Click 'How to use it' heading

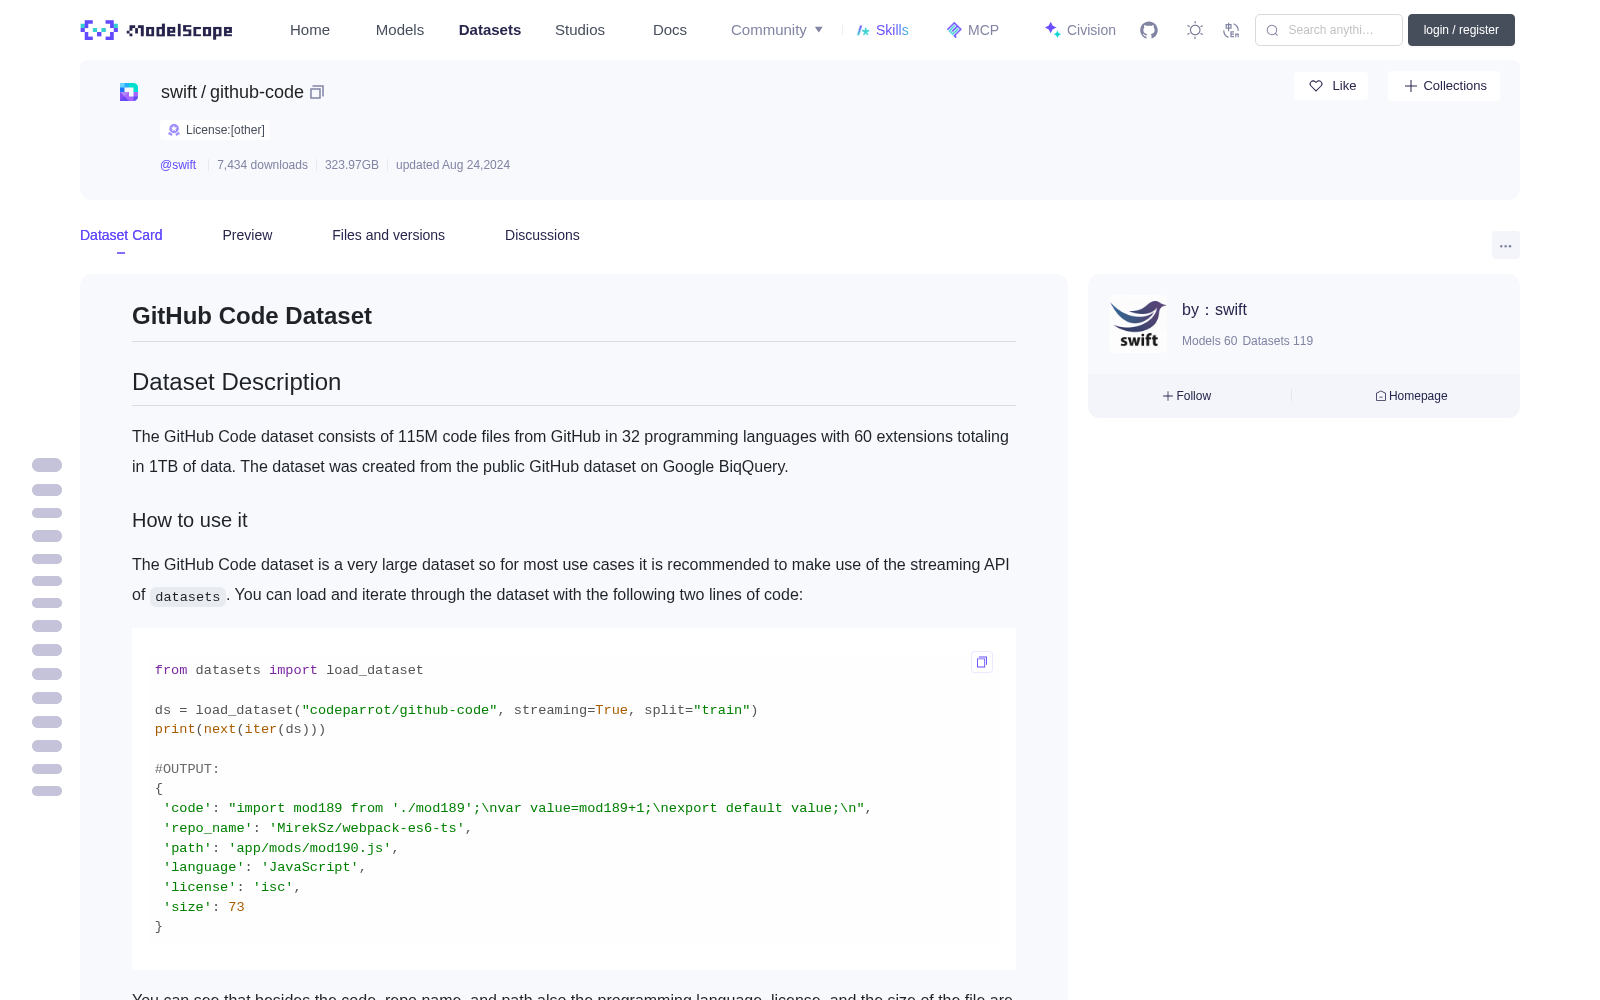(x=190, y=520)
